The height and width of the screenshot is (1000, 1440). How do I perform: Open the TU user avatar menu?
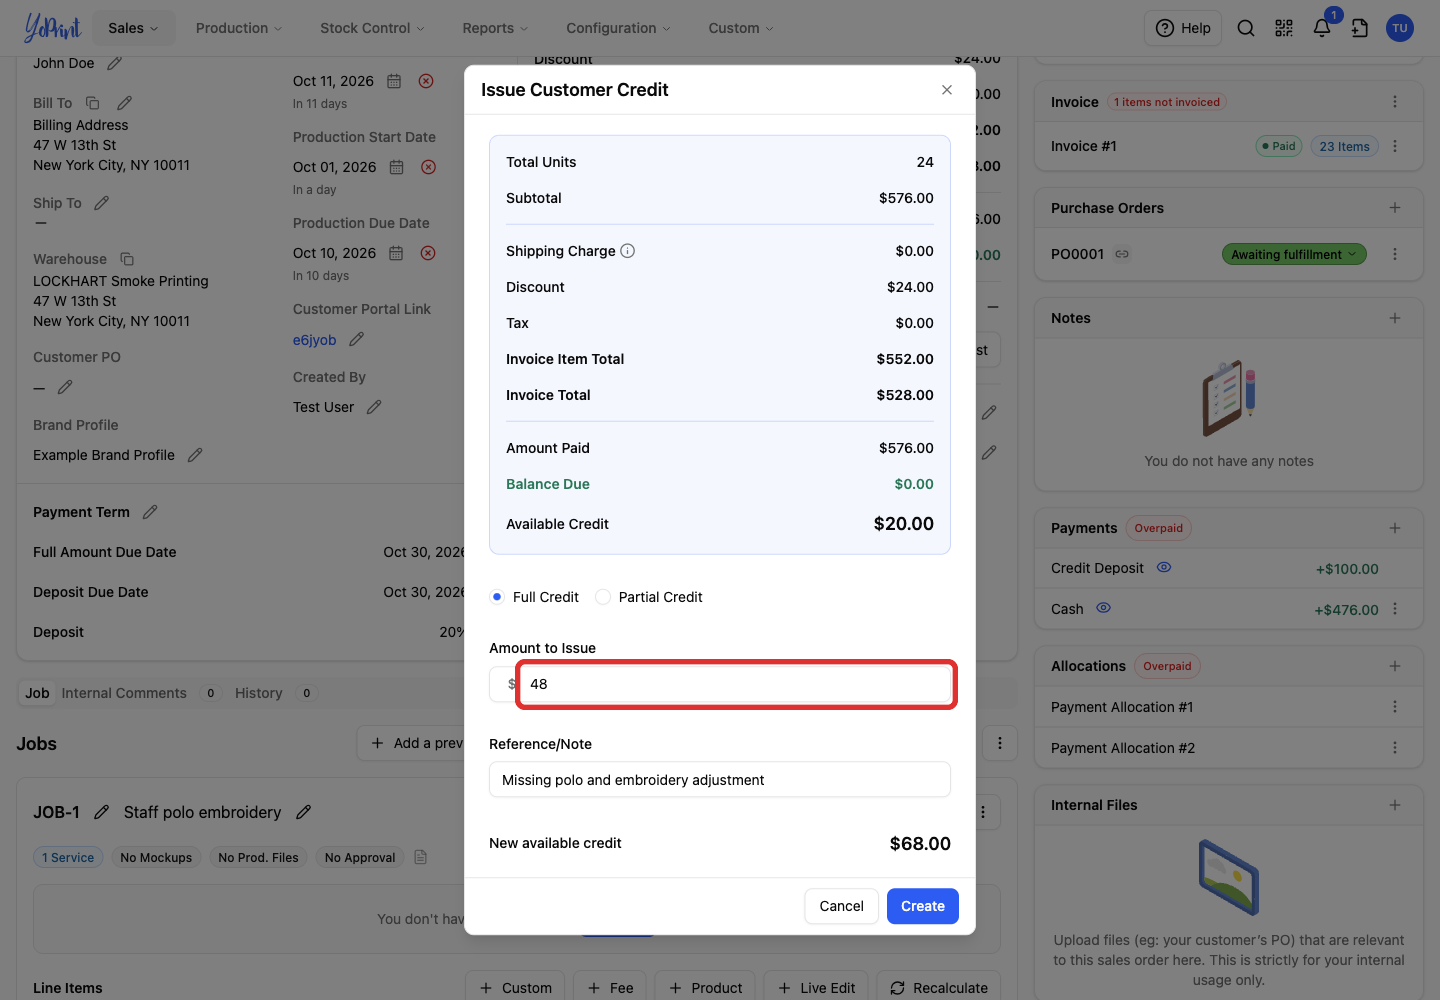point(1400,28)
